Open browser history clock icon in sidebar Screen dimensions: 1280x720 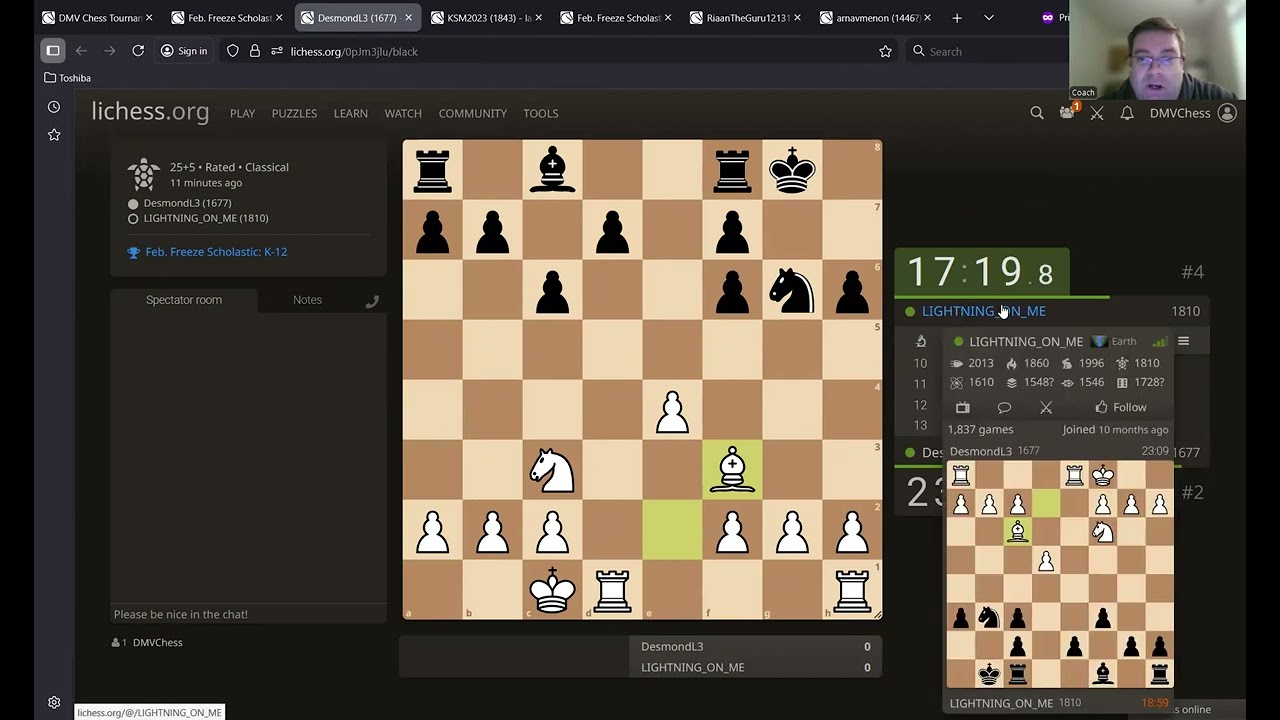click(54, 107)
